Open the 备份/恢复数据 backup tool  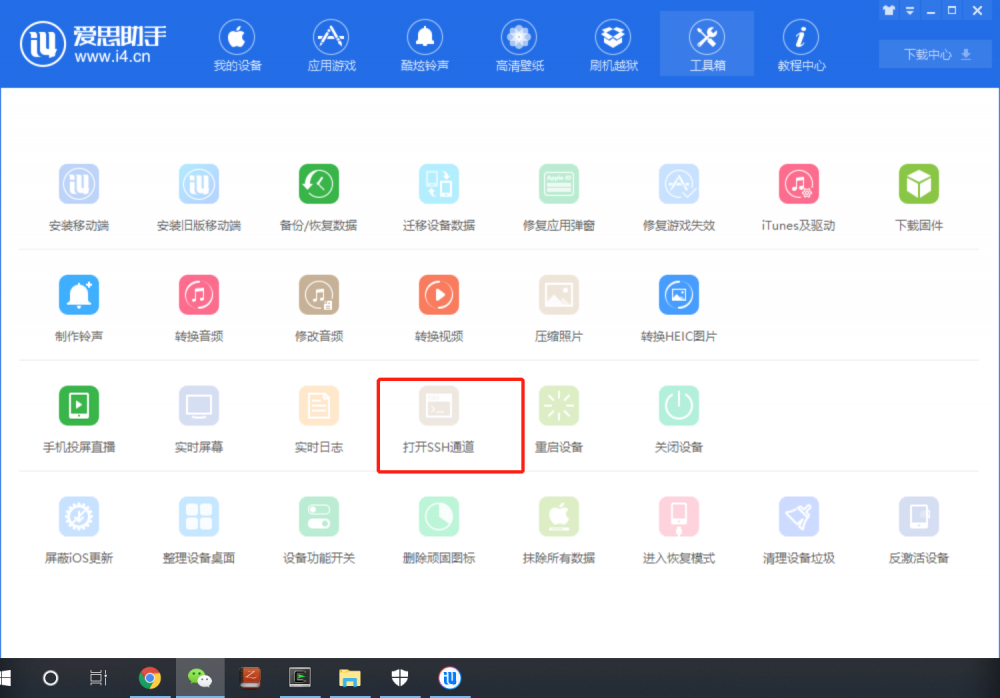pyautogui.click(x=318, y=185)
